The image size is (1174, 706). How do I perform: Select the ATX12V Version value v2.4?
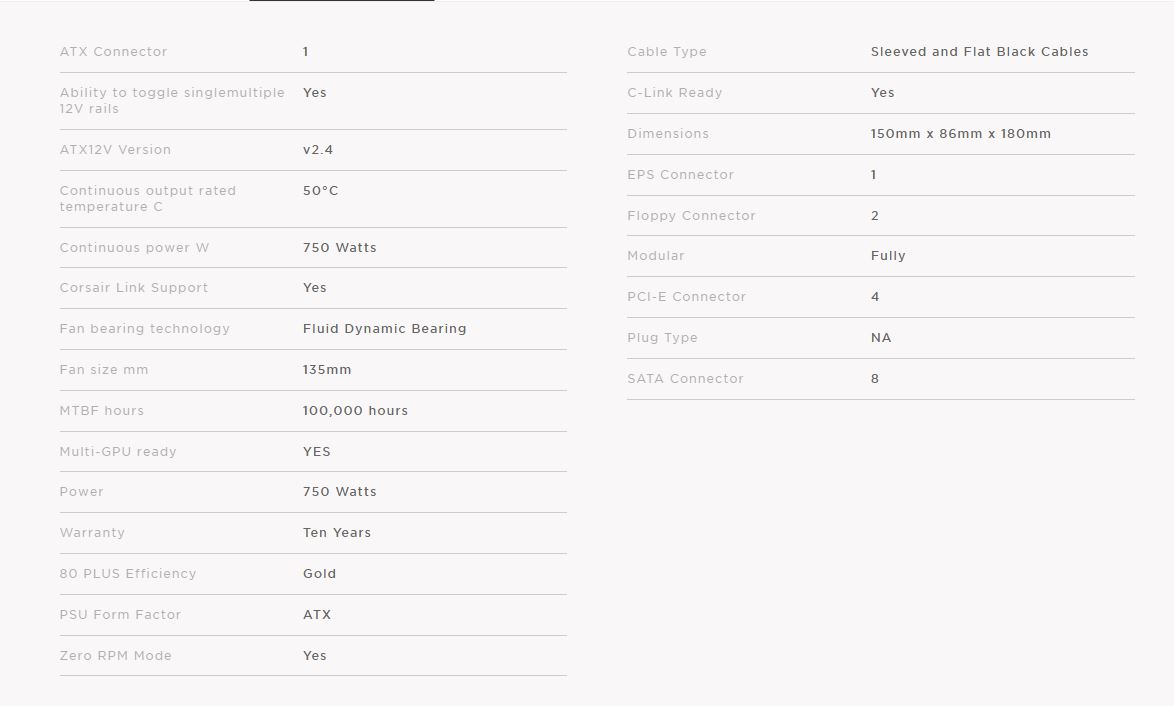pos(318,150)
